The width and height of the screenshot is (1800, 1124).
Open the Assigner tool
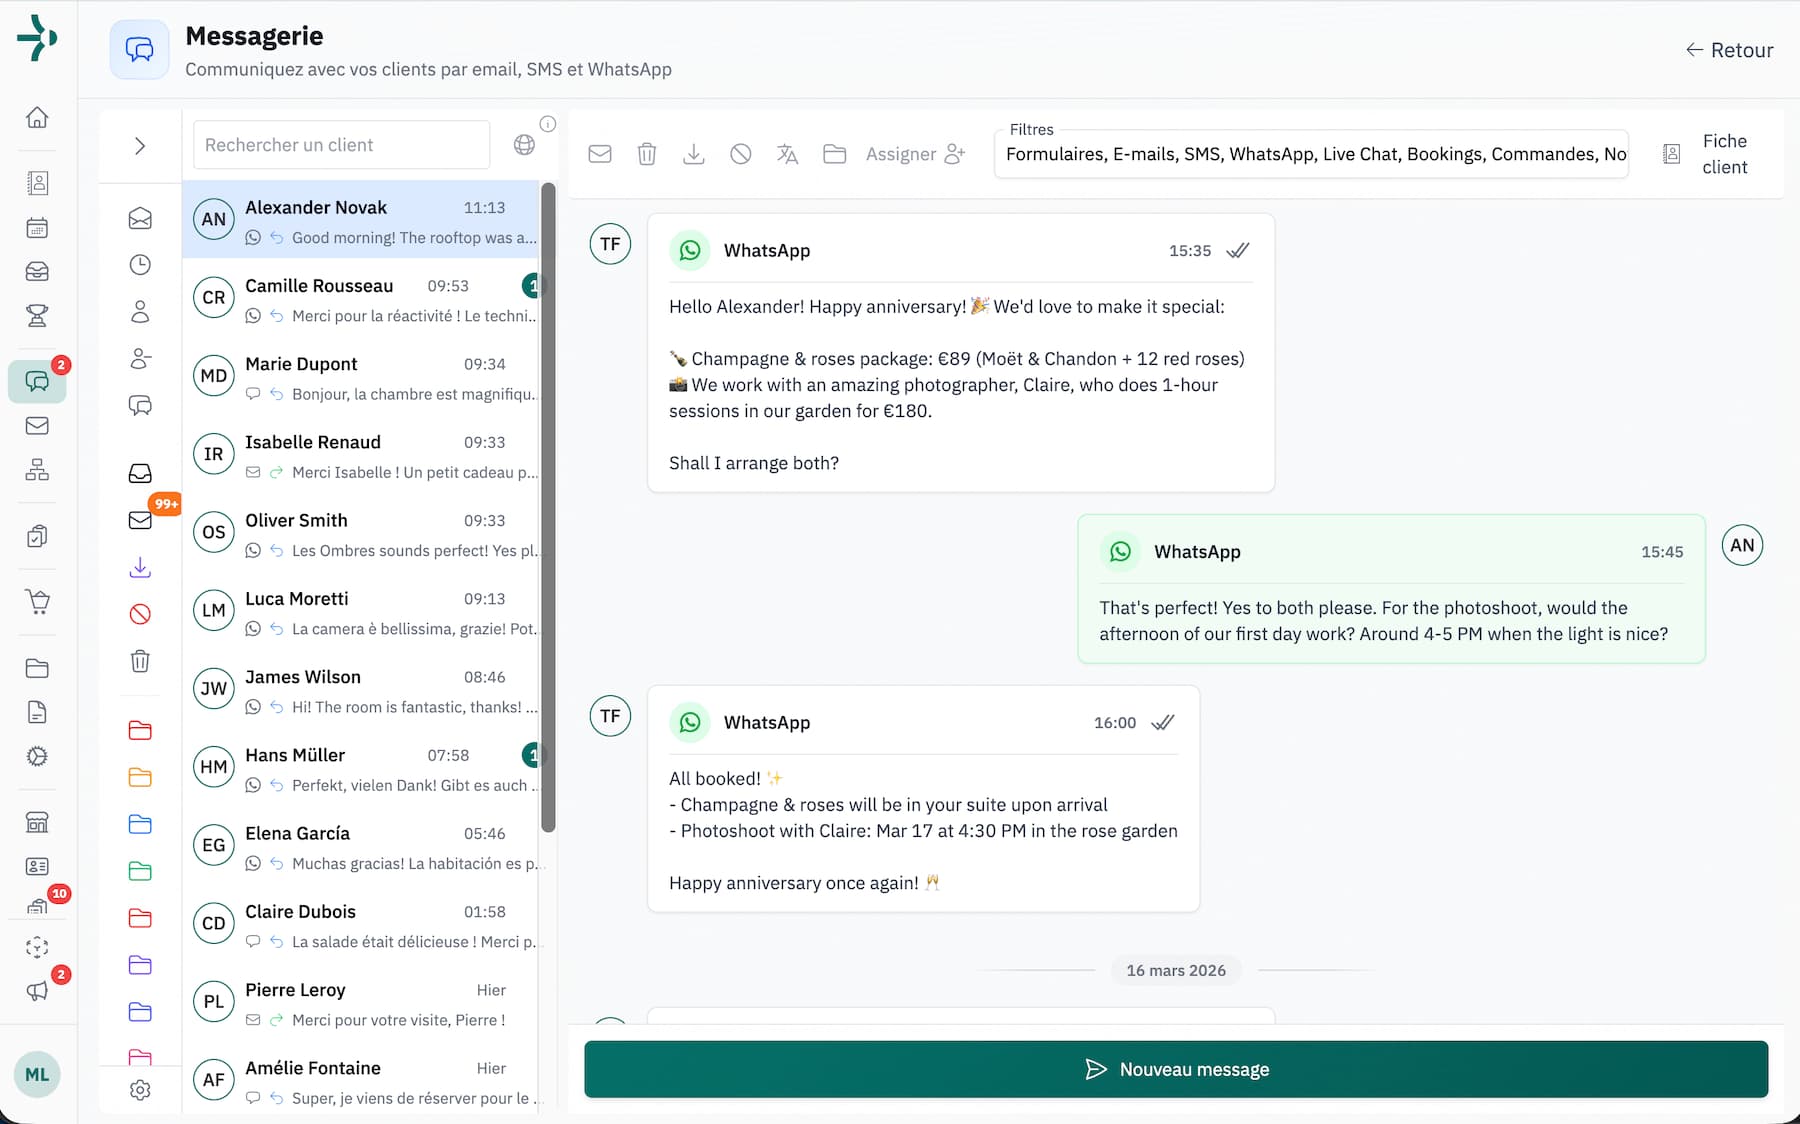click(x=914, y=154)
